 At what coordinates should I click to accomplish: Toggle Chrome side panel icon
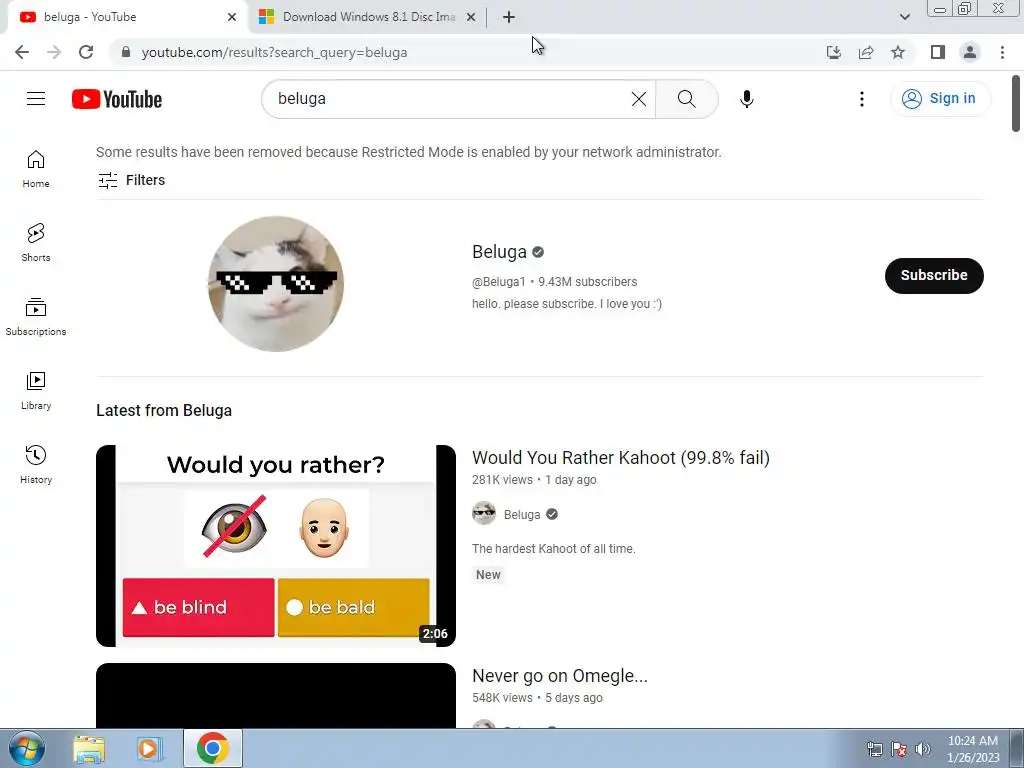click(938, 52)
